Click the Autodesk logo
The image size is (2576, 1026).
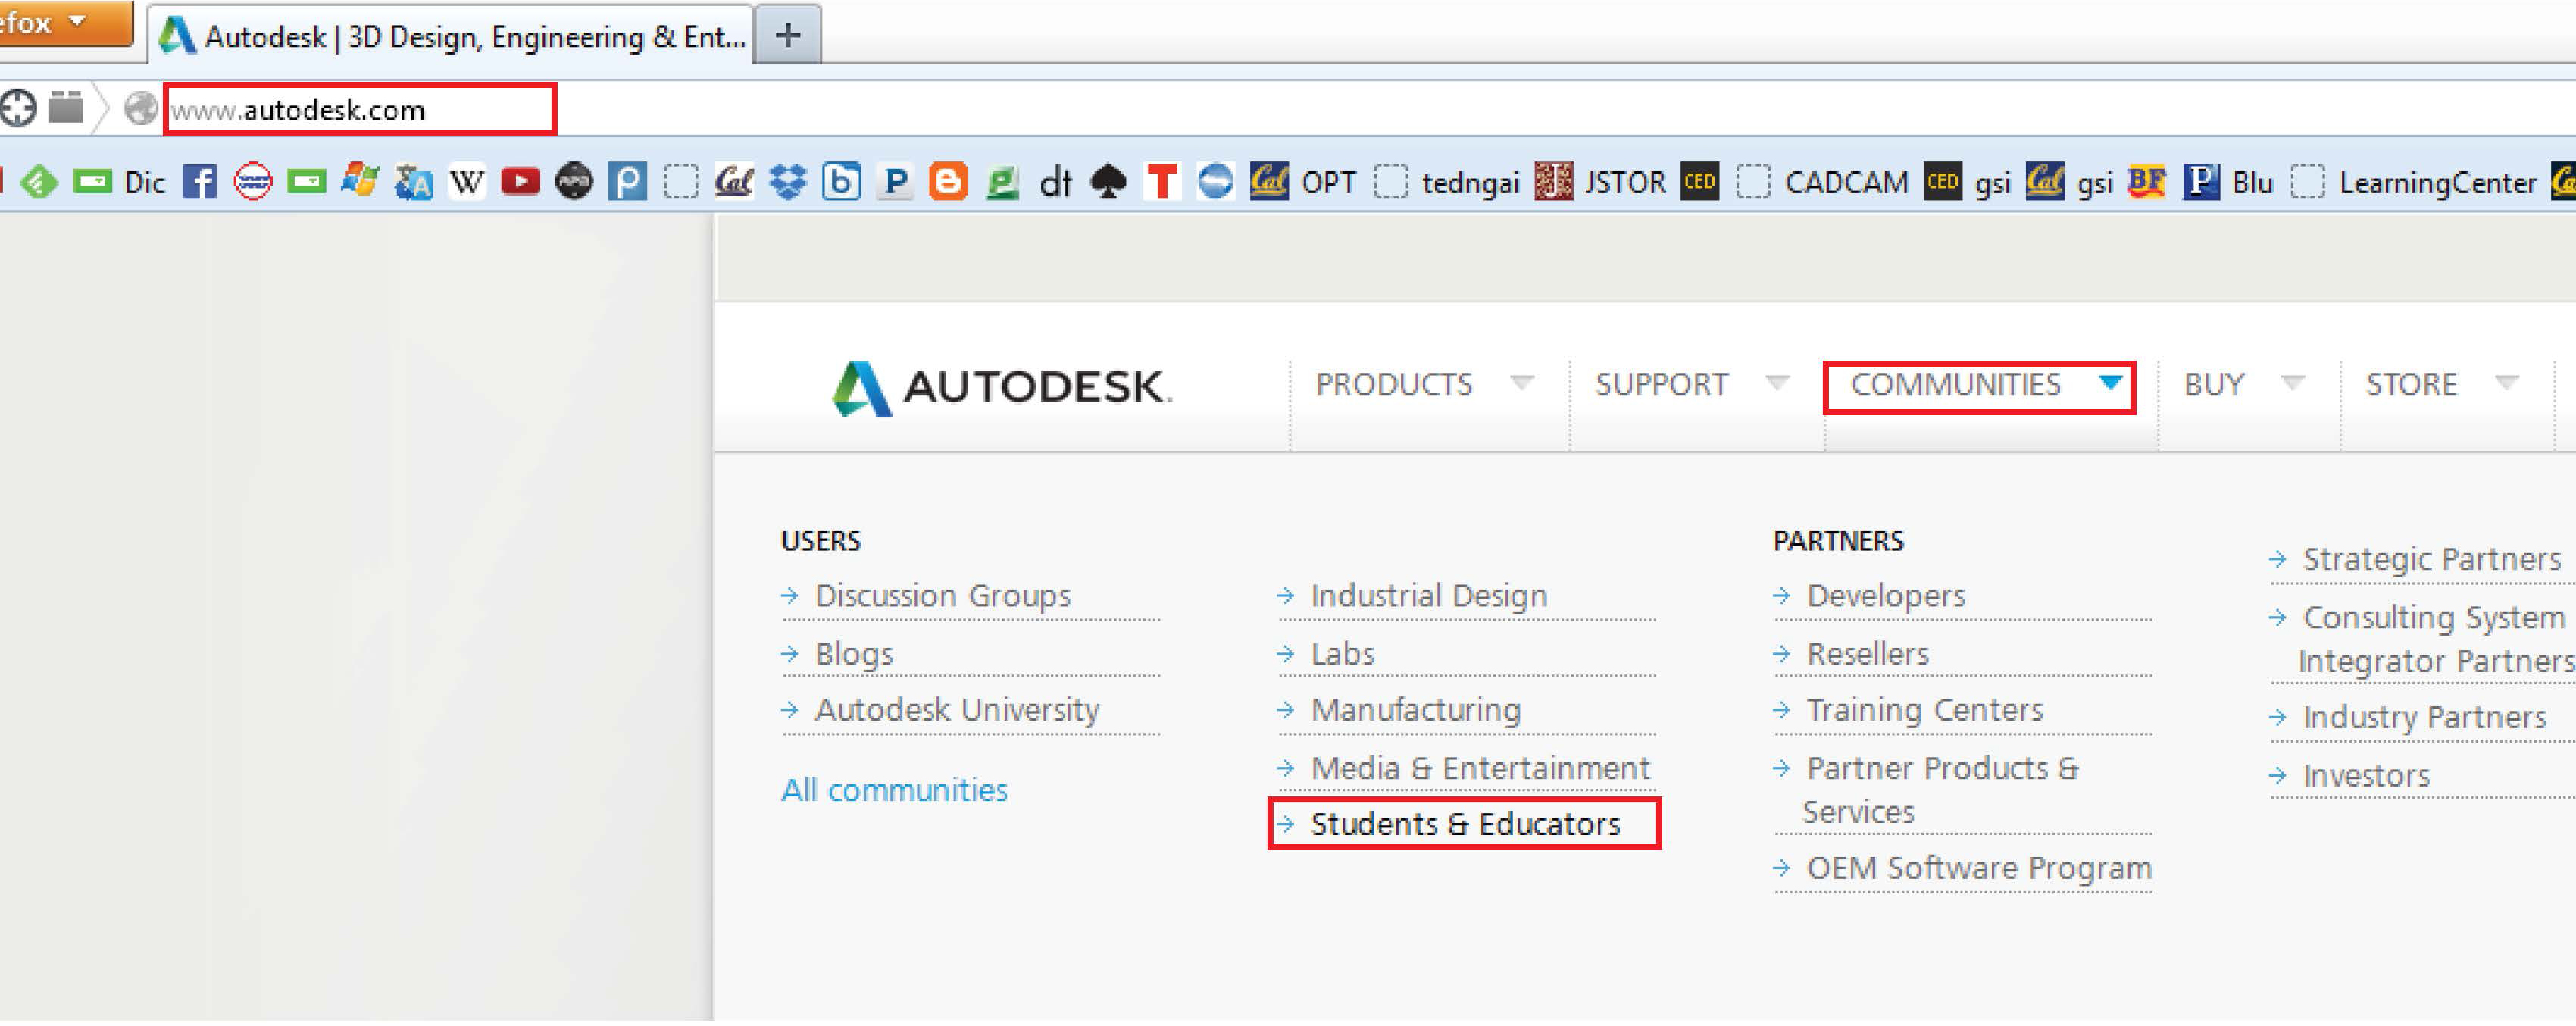[1002, 388]
